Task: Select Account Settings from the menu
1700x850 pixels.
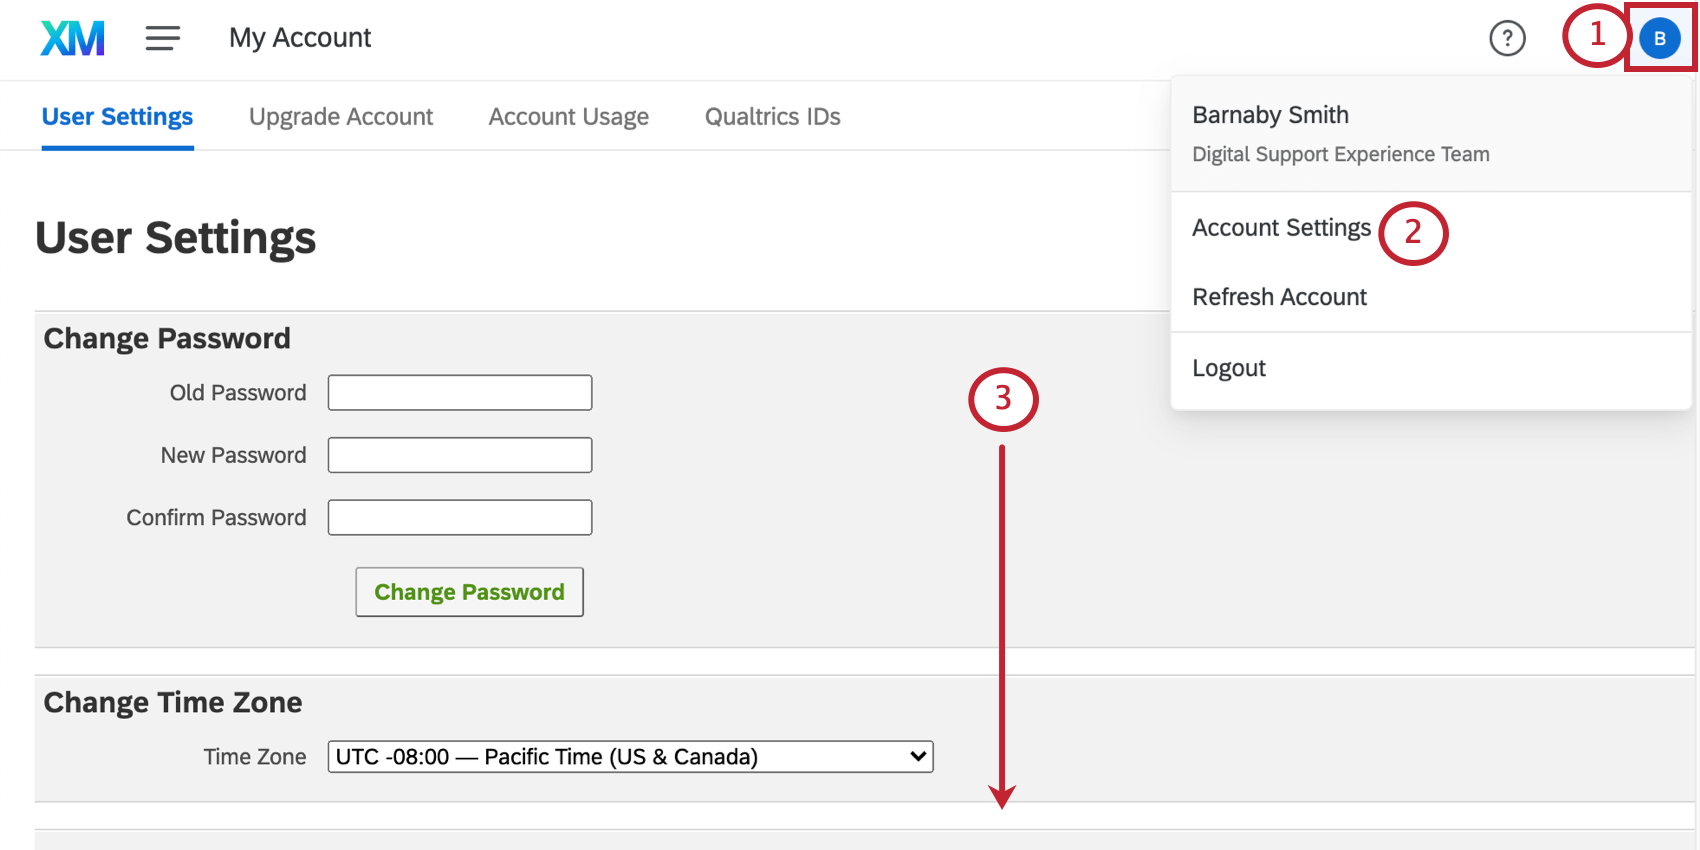Action: point(1281,228)
